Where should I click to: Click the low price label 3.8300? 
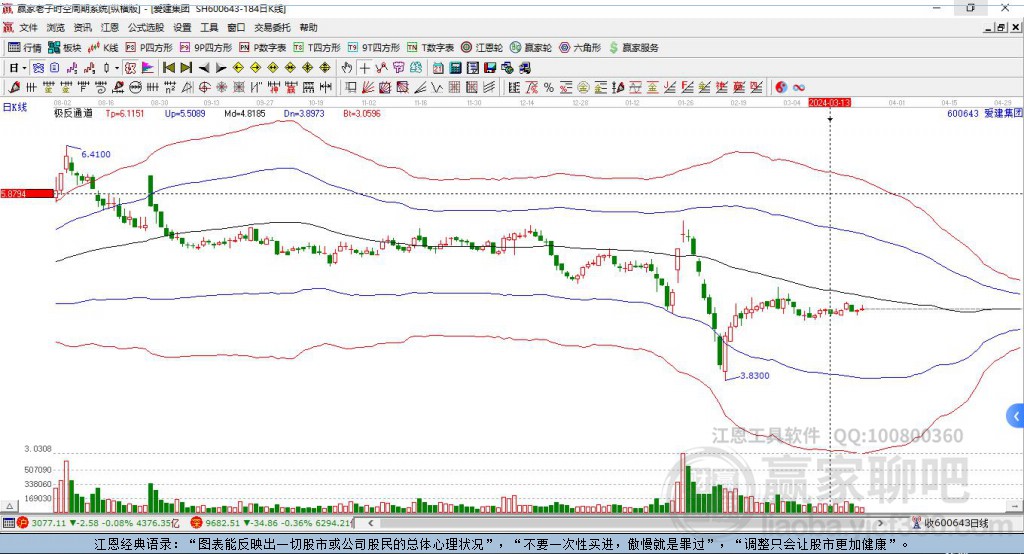[754, 376]
